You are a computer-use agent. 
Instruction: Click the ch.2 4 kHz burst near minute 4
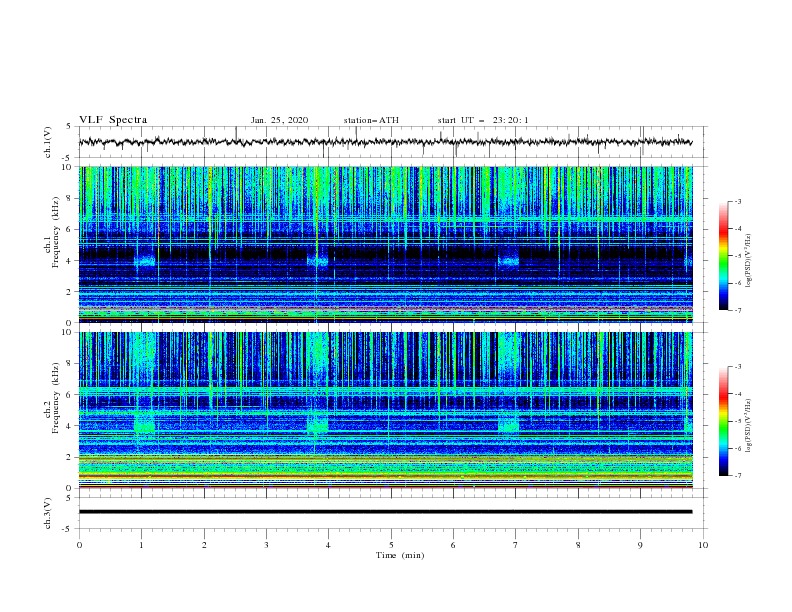(x=318, y=424)
